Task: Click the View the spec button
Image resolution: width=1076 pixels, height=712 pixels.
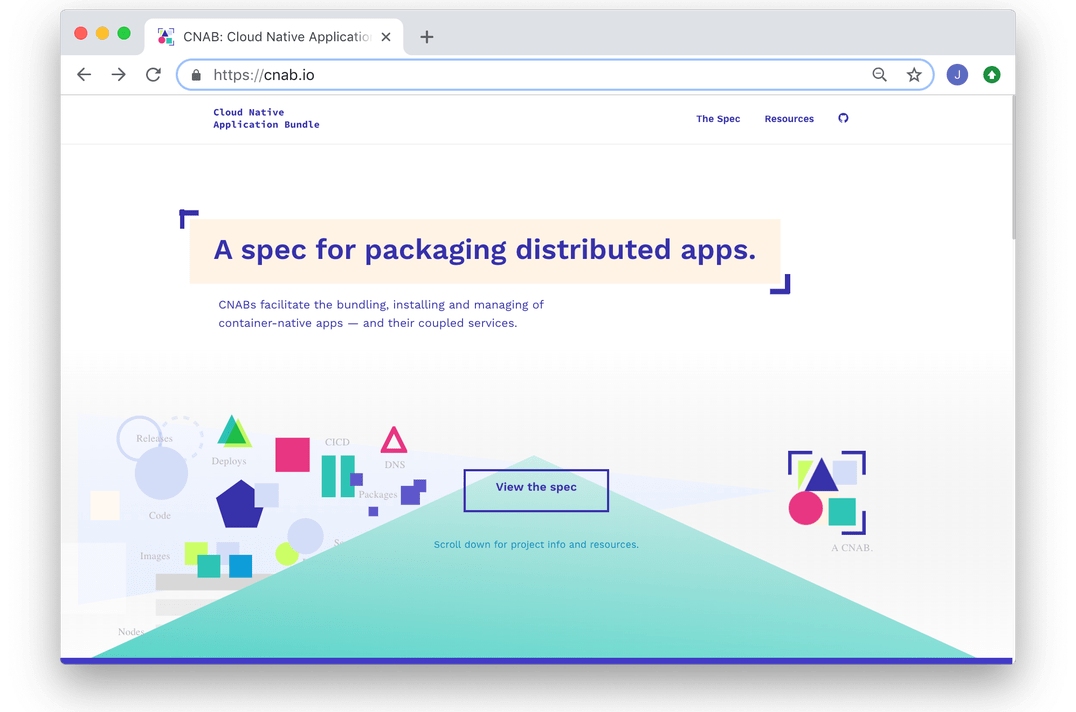Action: (x=536, y=490)
